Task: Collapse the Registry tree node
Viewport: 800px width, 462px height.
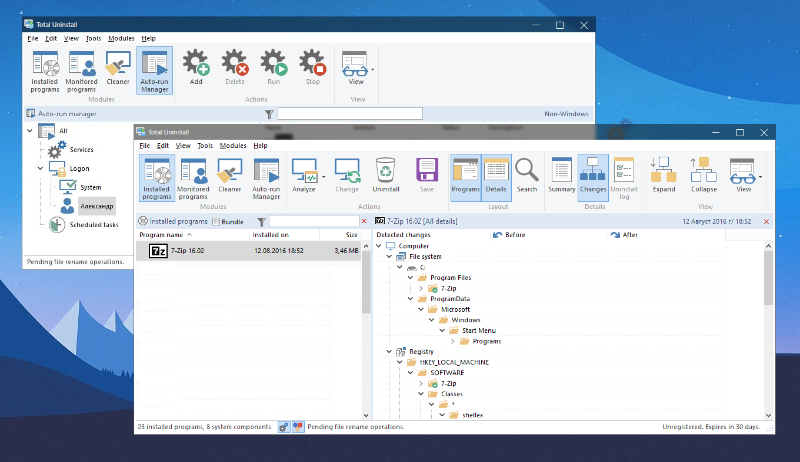Action: pos(389,352)
